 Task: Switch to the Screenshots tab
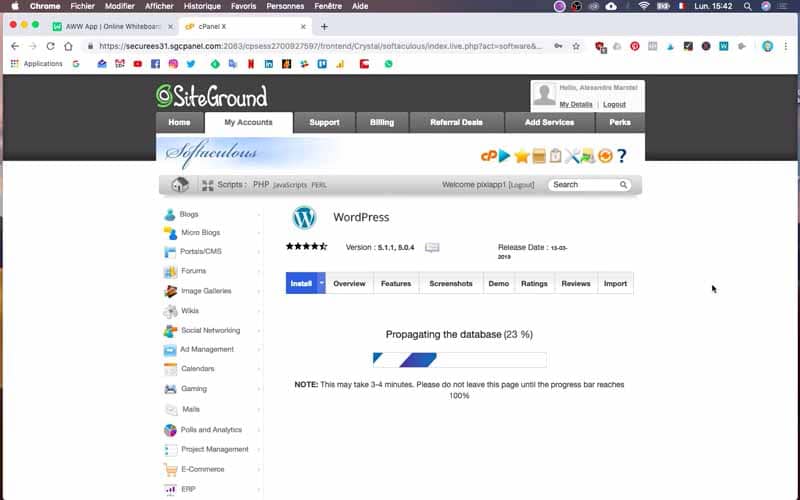pos(451,283)
